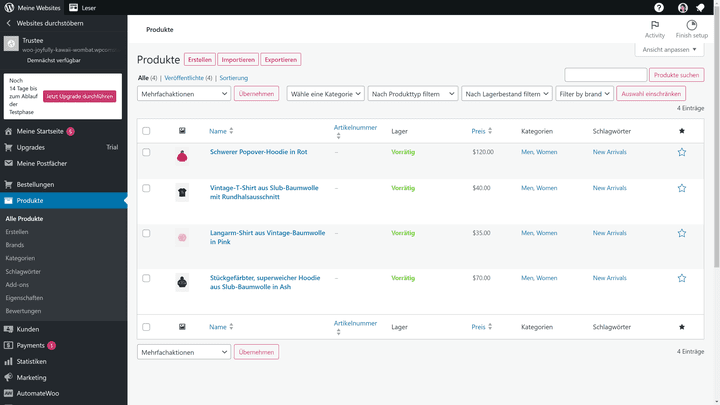Expand the Ansicht anpassen panel
Viewport: 720px width, 405px height.
(669, 50)
